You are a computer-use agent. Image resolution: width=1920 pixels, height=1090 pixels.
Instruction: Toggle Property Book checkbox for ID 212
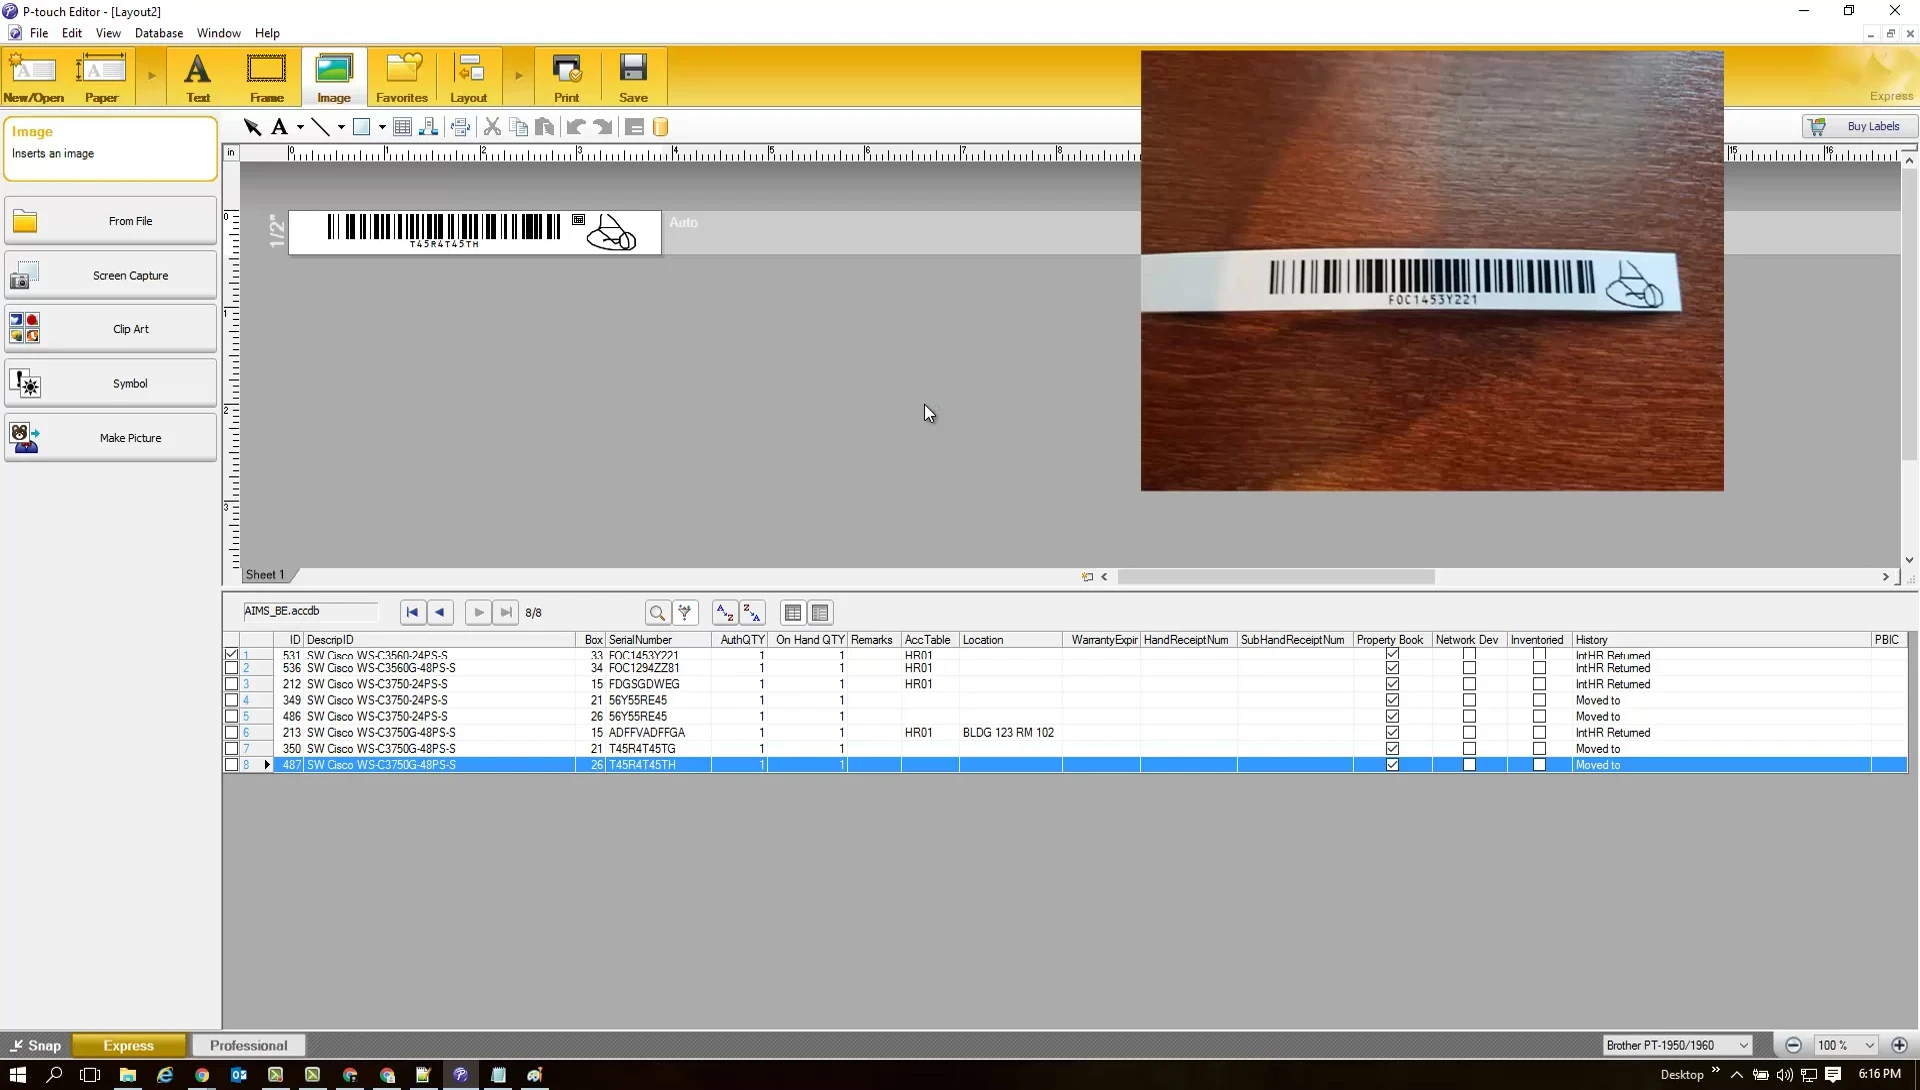coord(1392,684)
